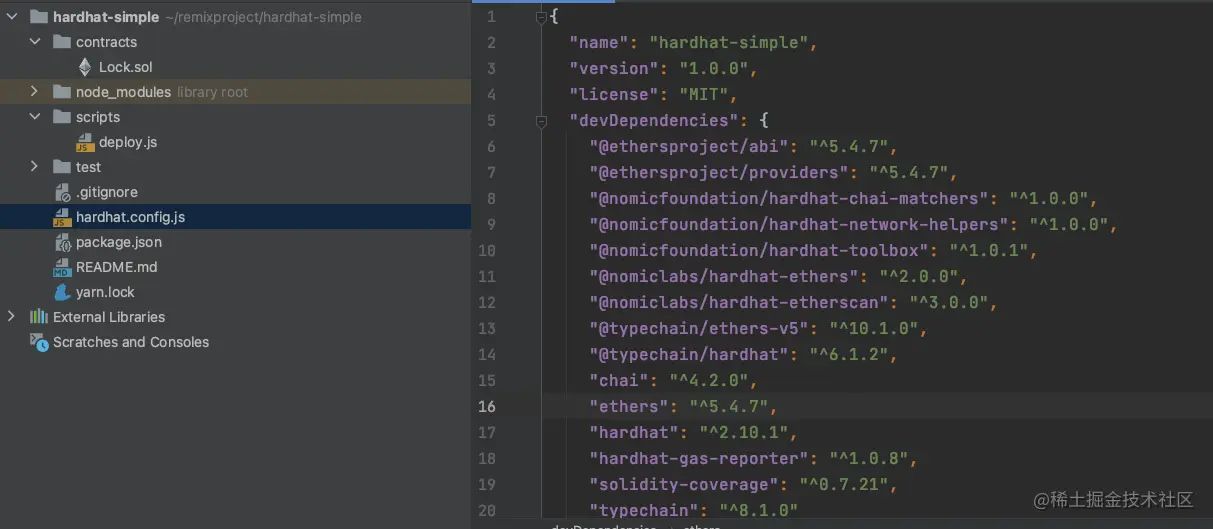Click the hardhat-simple project folder icon
Image resolution: width=1213 pixels, height=529 pixels.
click(x=39, y=17)
